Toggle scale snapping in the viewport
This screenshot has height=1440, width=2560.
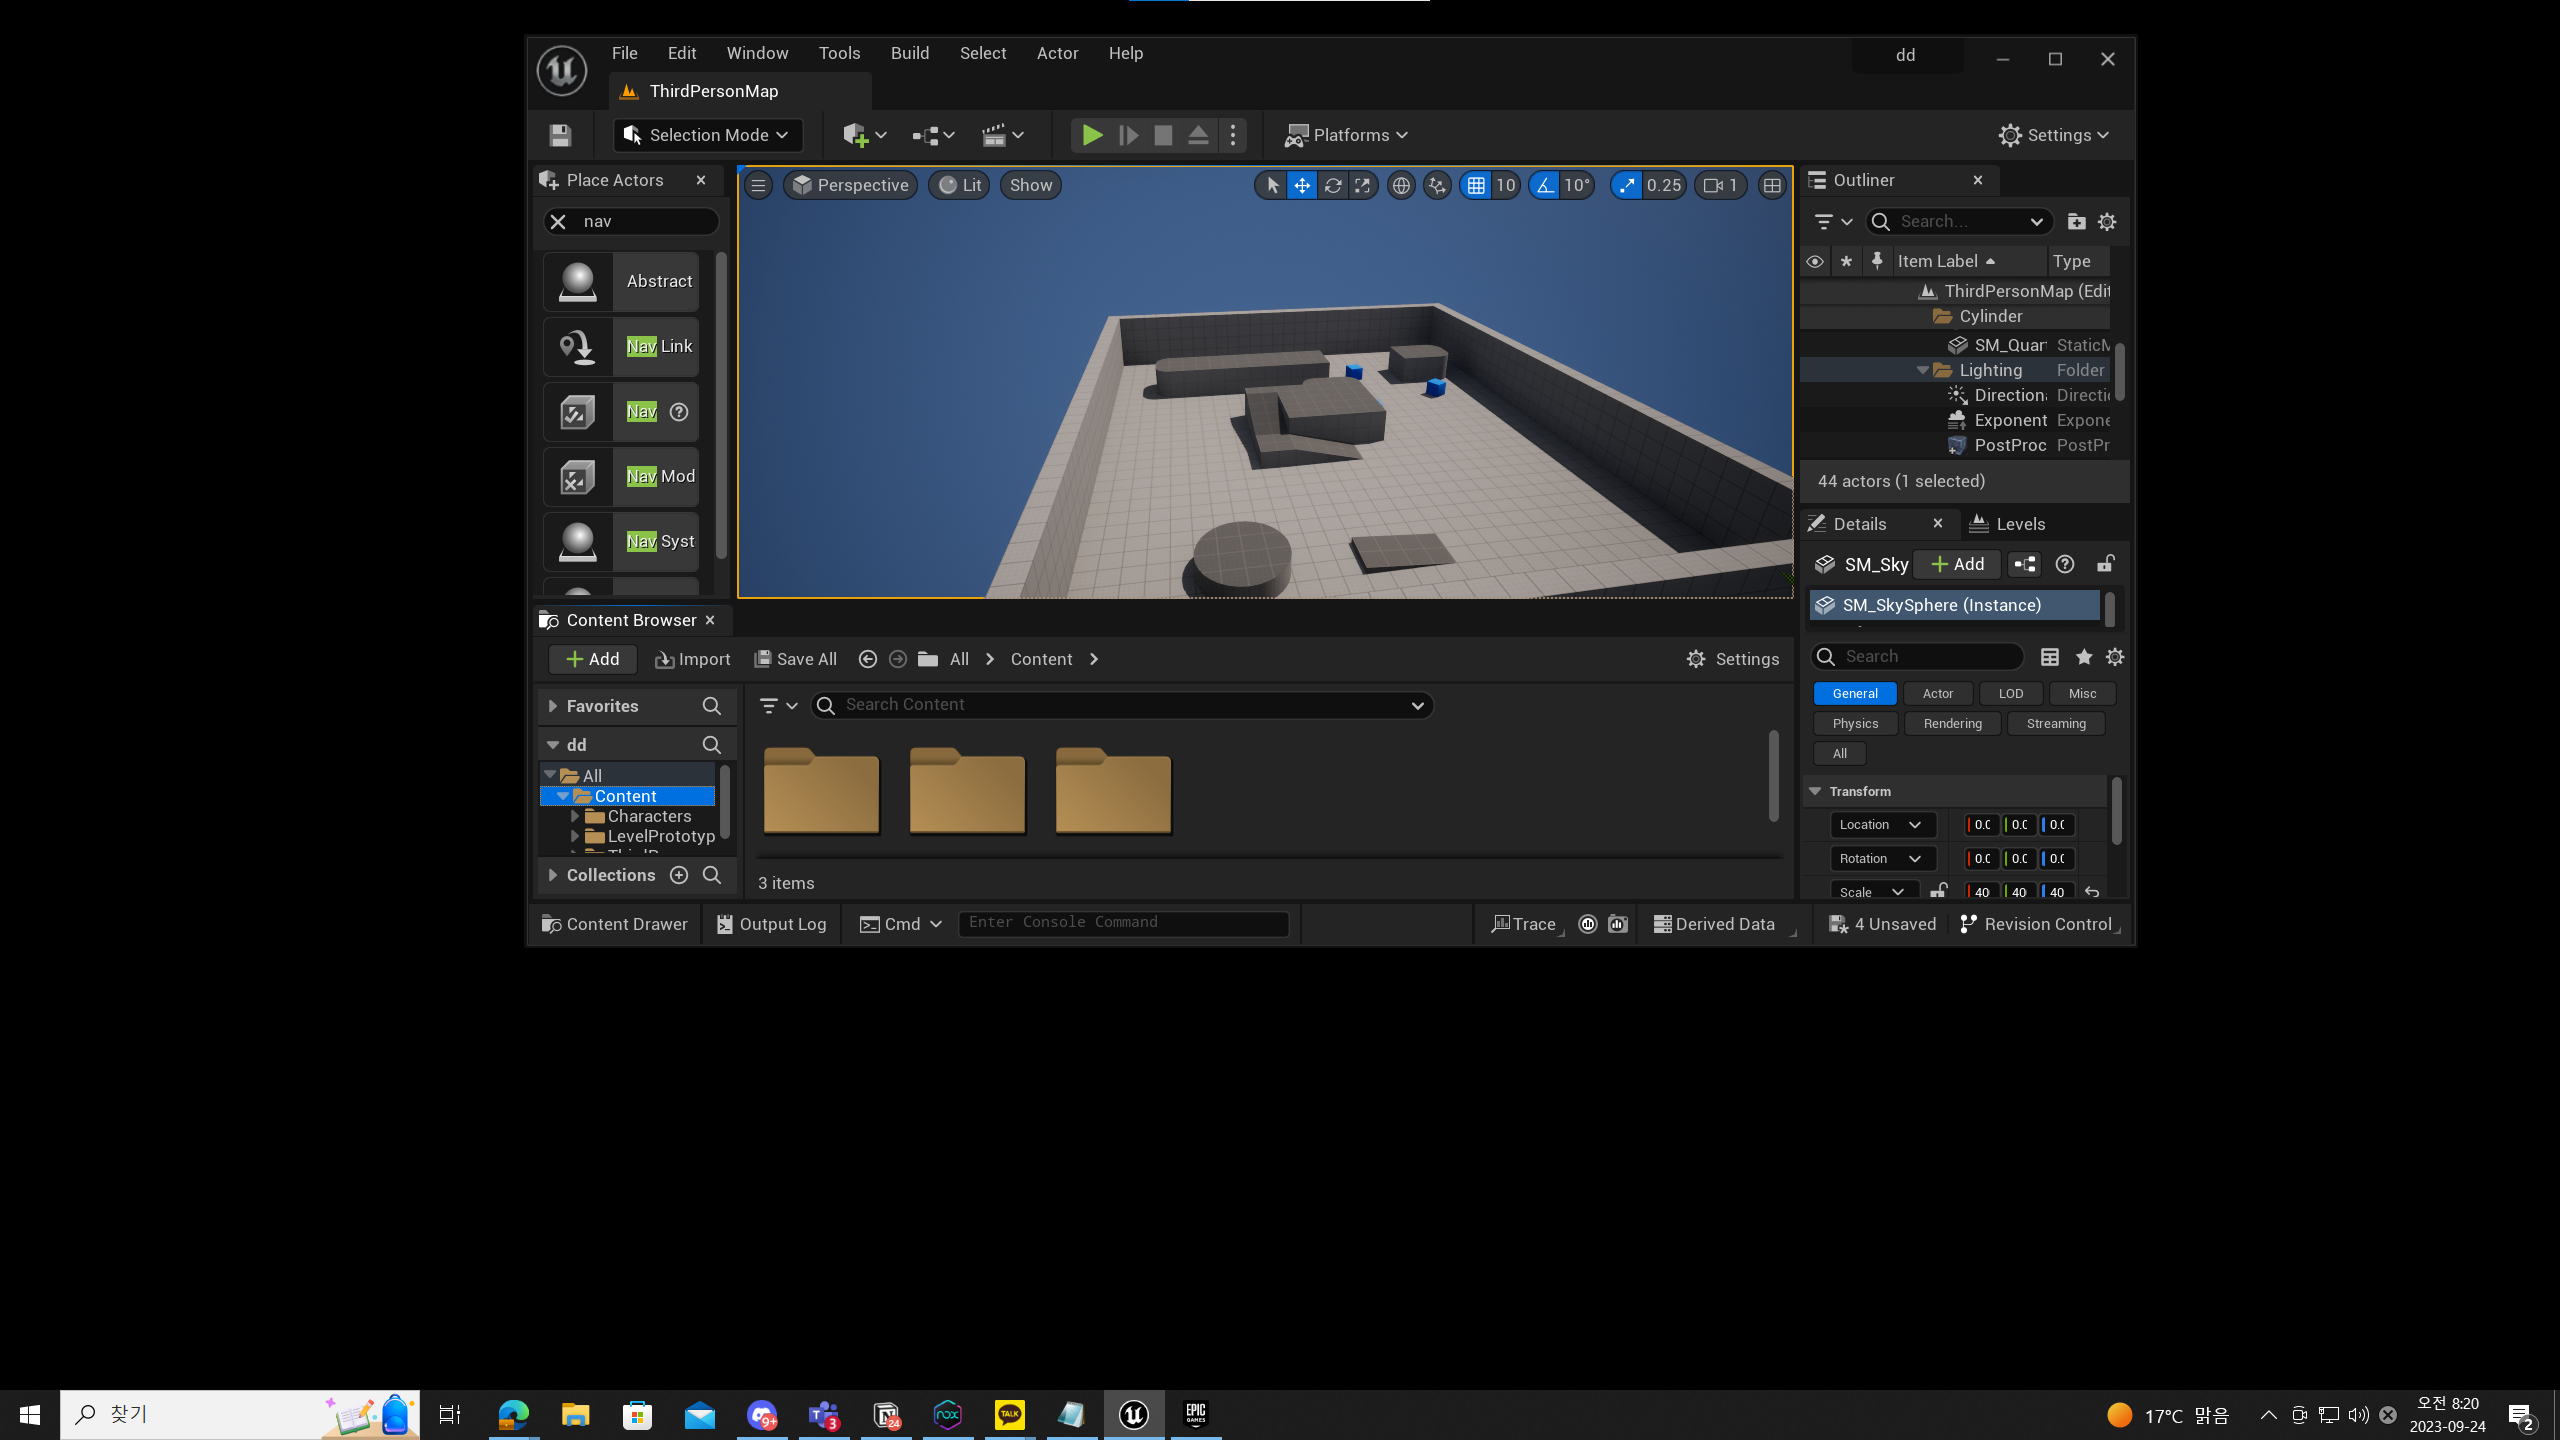click(1627, 185)
